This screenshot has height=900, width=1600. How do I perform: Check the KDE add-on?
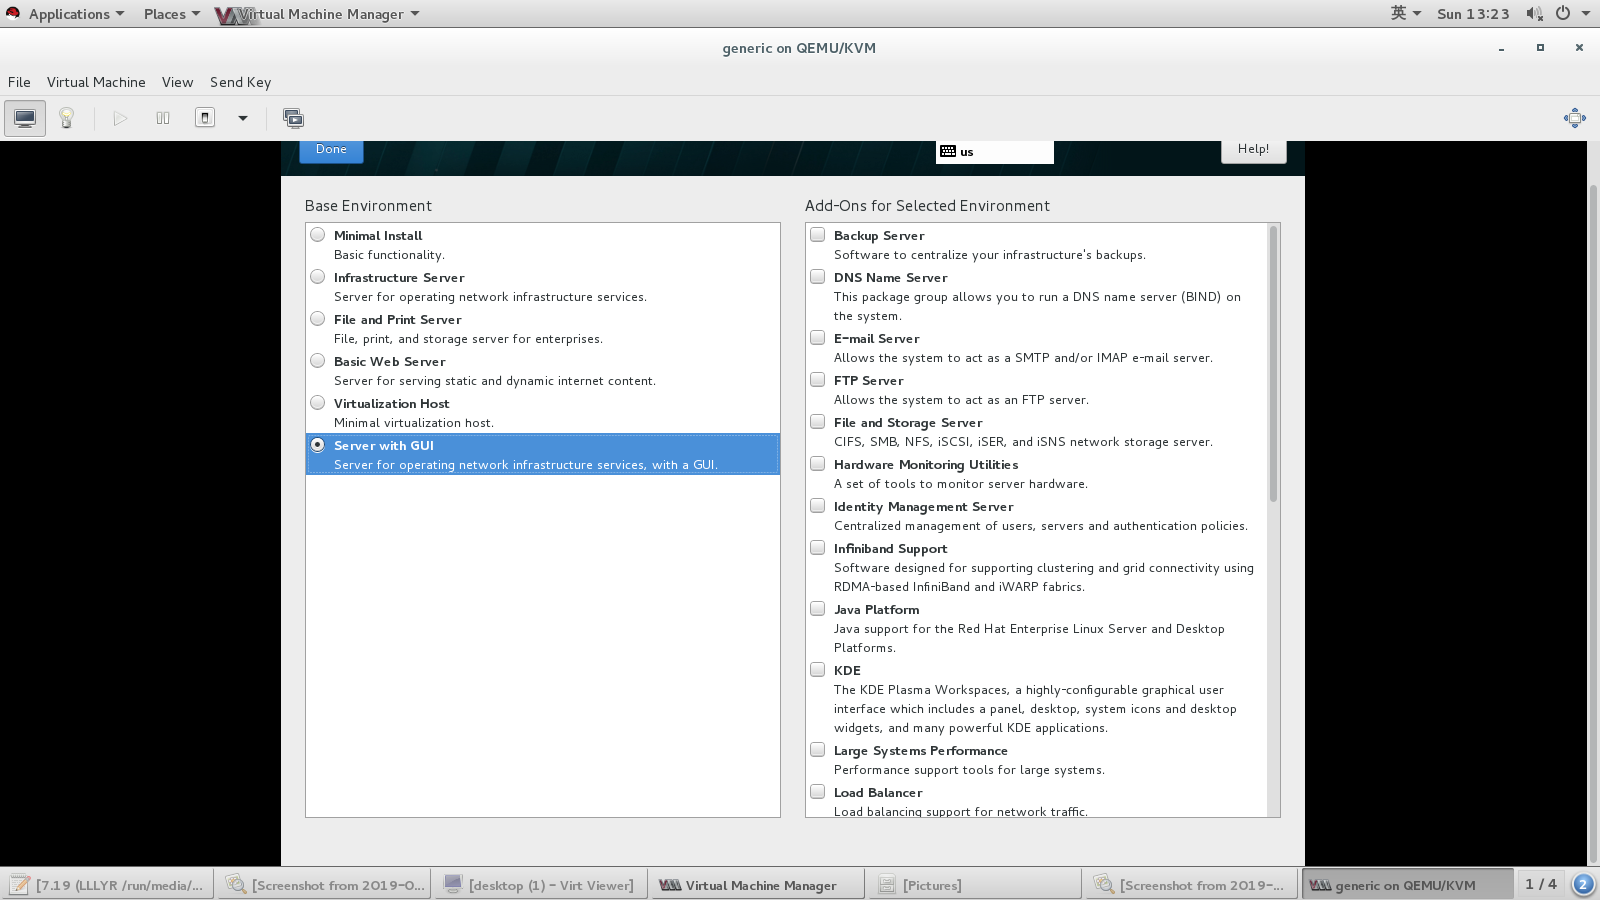(x=817, y=670)
